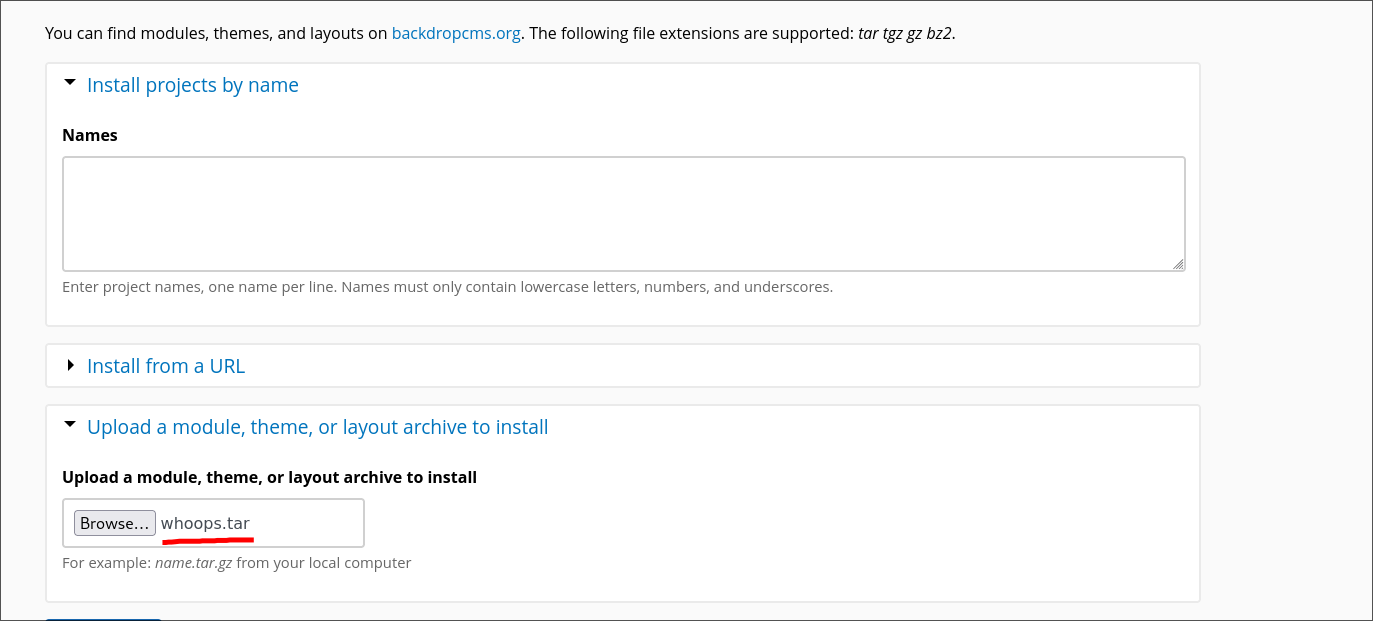Open the backdropcms.org link

(456, 33)
